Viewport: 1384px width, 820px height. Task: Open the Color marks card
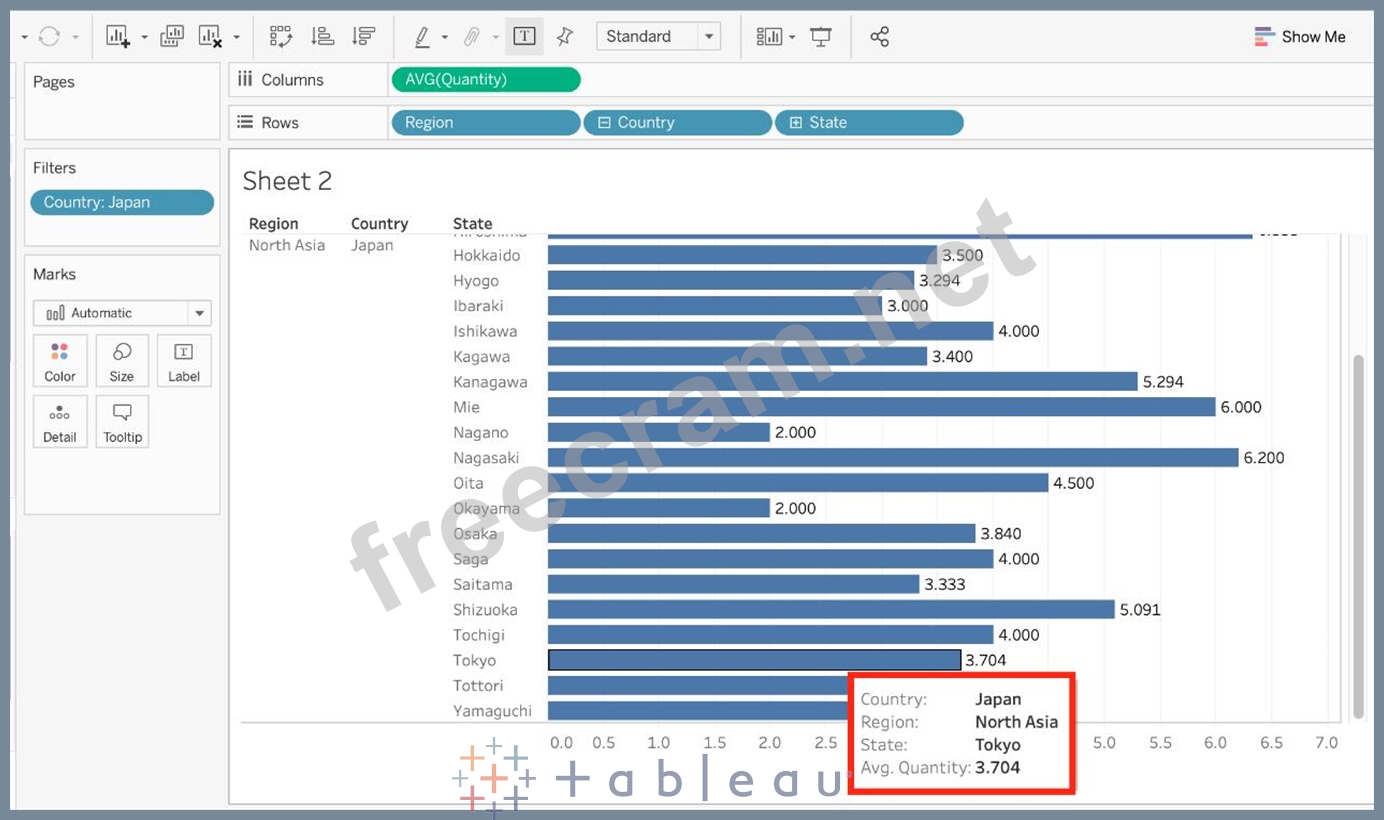point(60,361)
